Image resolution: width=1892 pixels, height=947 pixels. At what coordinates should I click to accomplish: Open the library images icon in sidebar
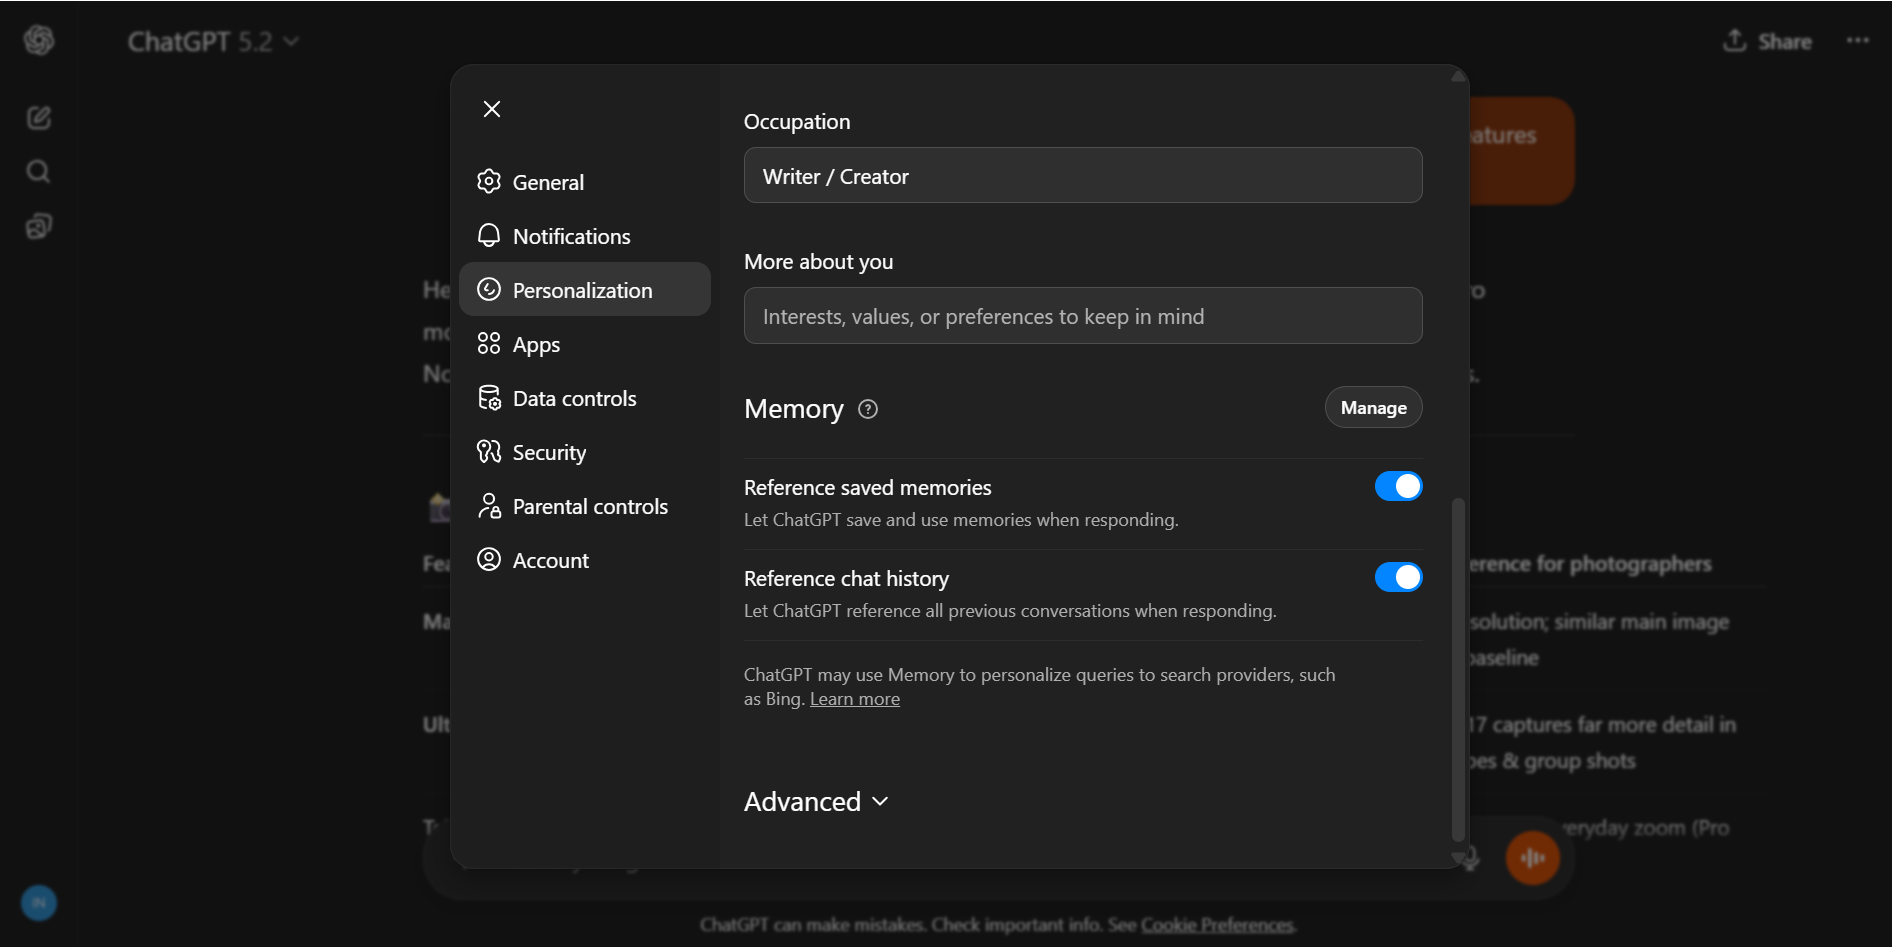pyautogui.click(x=39, y=227)
